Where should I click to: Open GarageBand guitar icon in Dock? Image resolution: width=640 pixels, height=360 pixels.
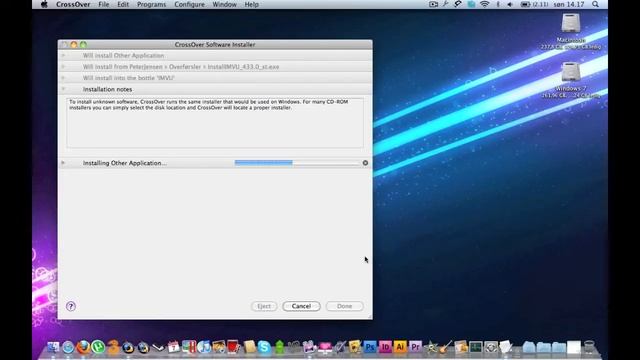tap(446, 347)
